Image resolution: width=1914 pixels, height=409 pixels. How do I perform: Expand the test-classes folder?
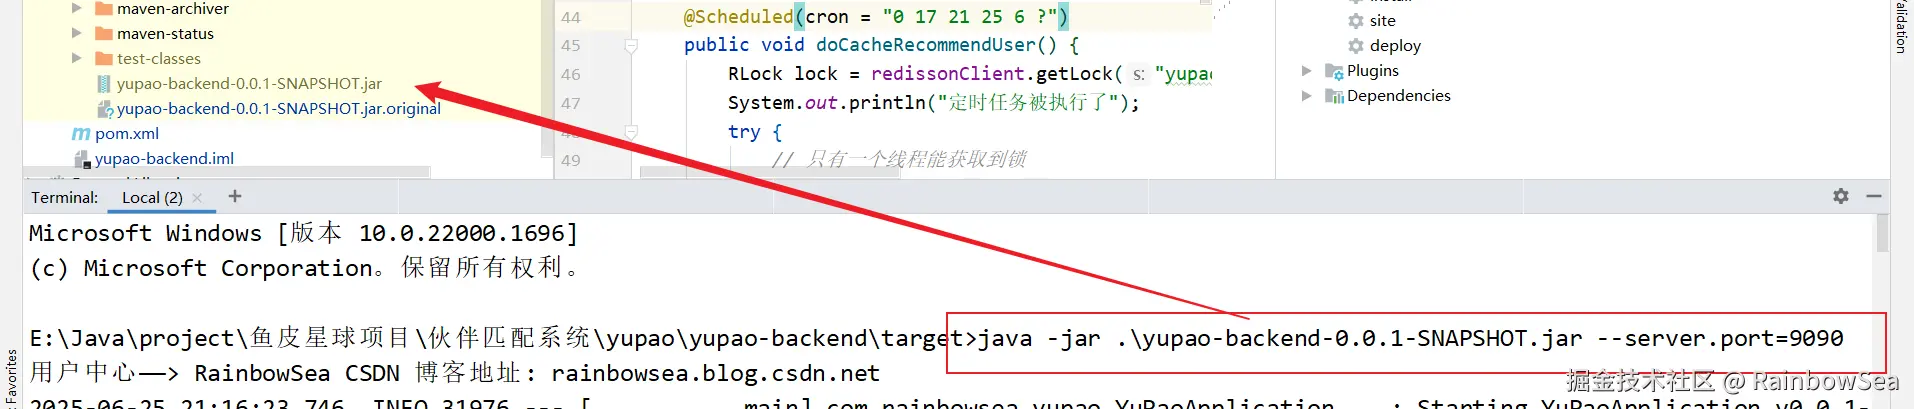coord(77,58)
